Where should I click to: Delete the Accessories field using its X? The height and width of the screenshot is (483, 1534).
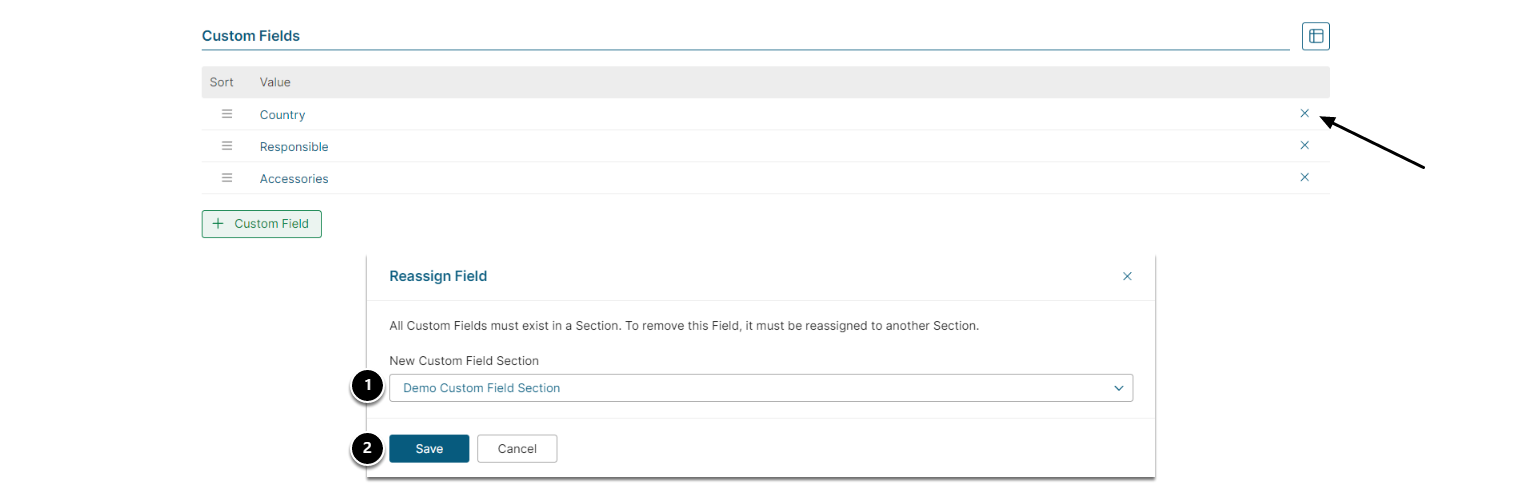coord(1304,177)
